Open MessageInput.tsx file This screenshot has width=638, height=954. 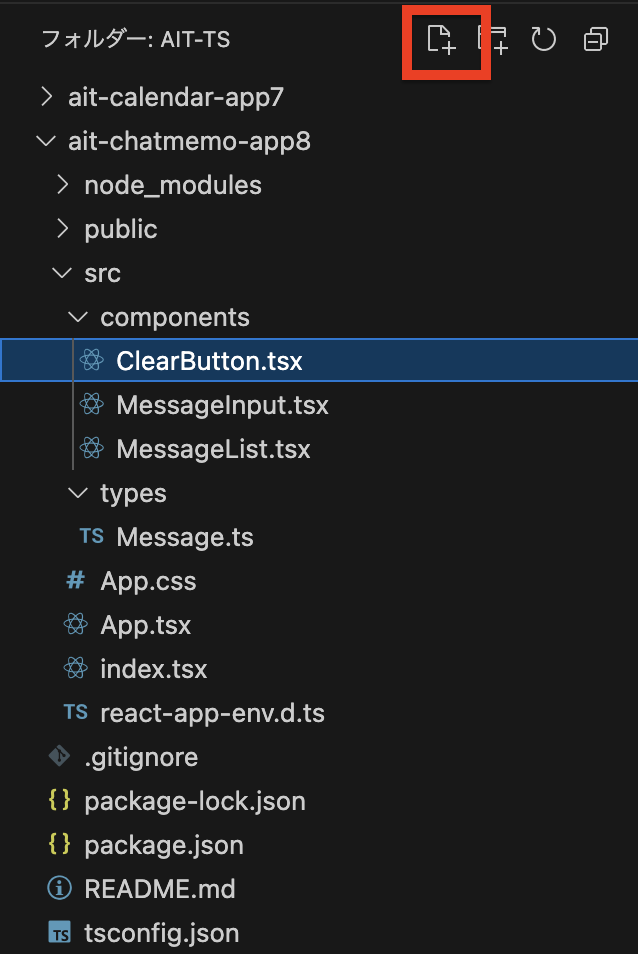(x=223, y=405)
